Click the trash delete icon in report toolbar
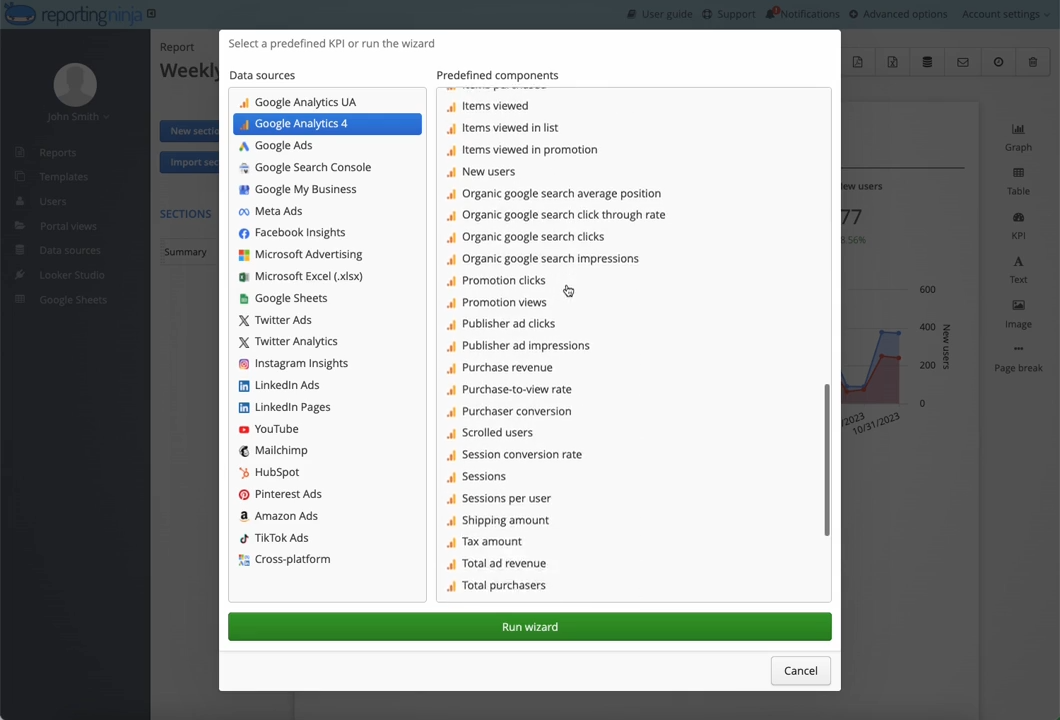The width and height of the screenshot is (1060, 720). (x=1032, y=62)
